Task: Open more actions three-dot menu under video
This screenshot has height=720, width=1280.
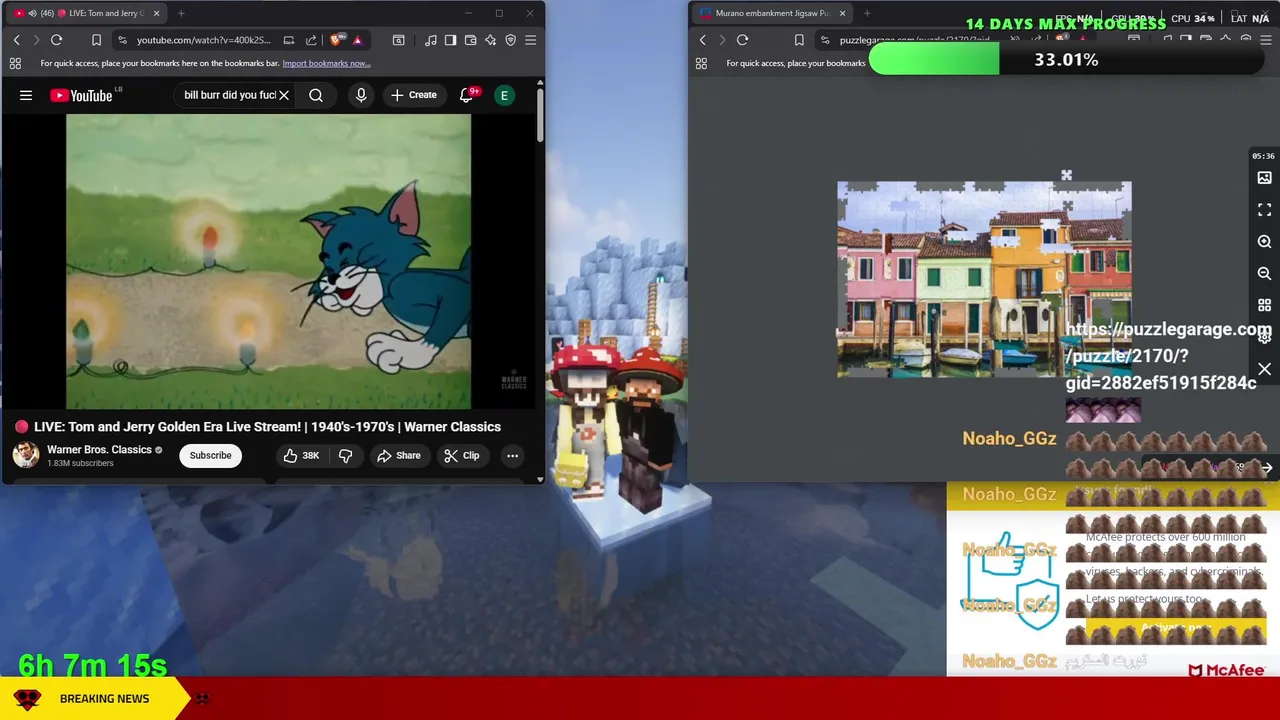Action: point(512,456)
